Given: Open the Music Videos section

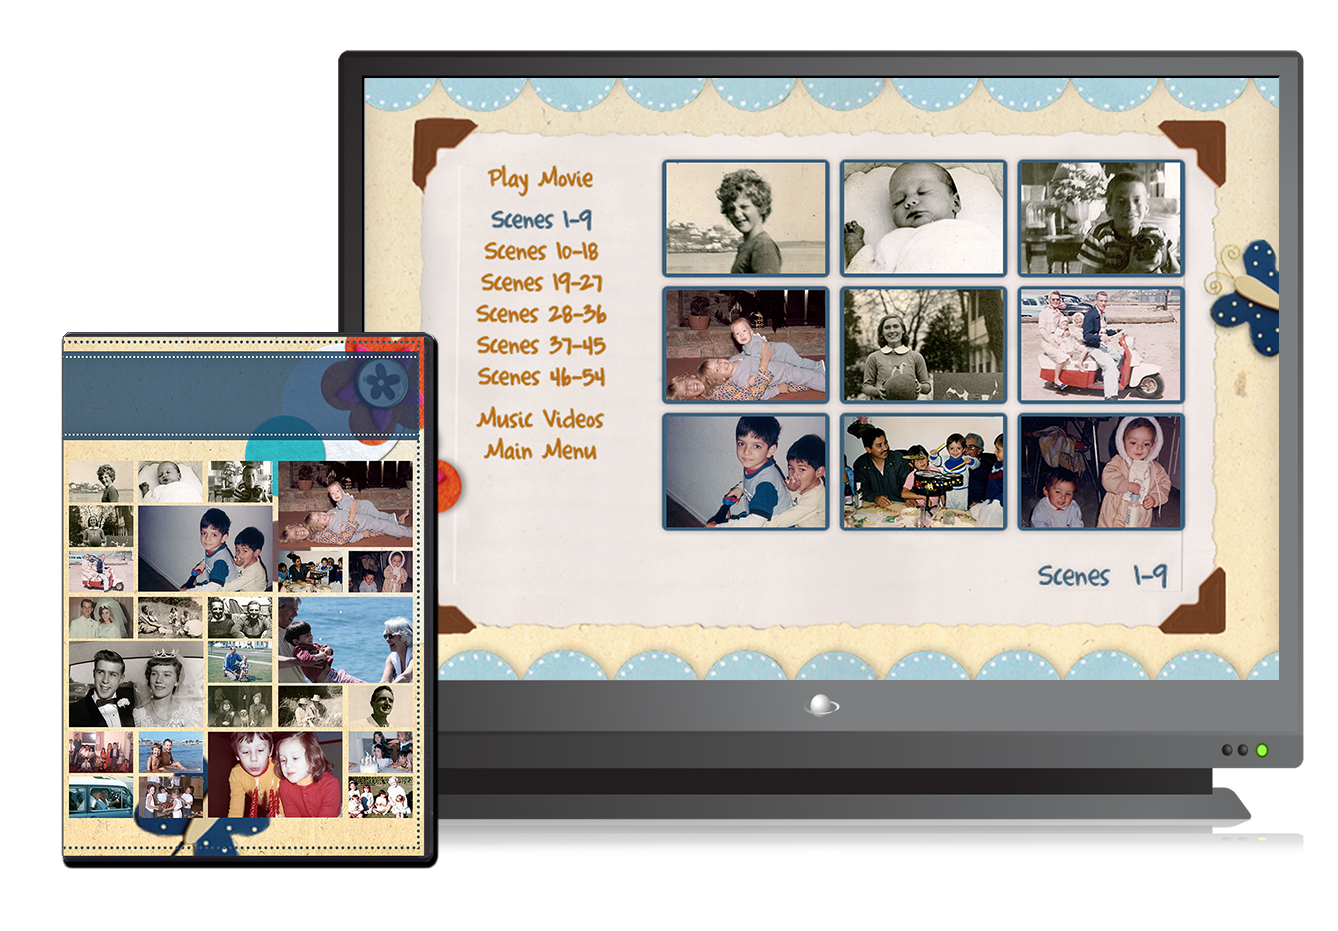Looking at the screenshot, I should pyautogui.click(x=541, y=419).
